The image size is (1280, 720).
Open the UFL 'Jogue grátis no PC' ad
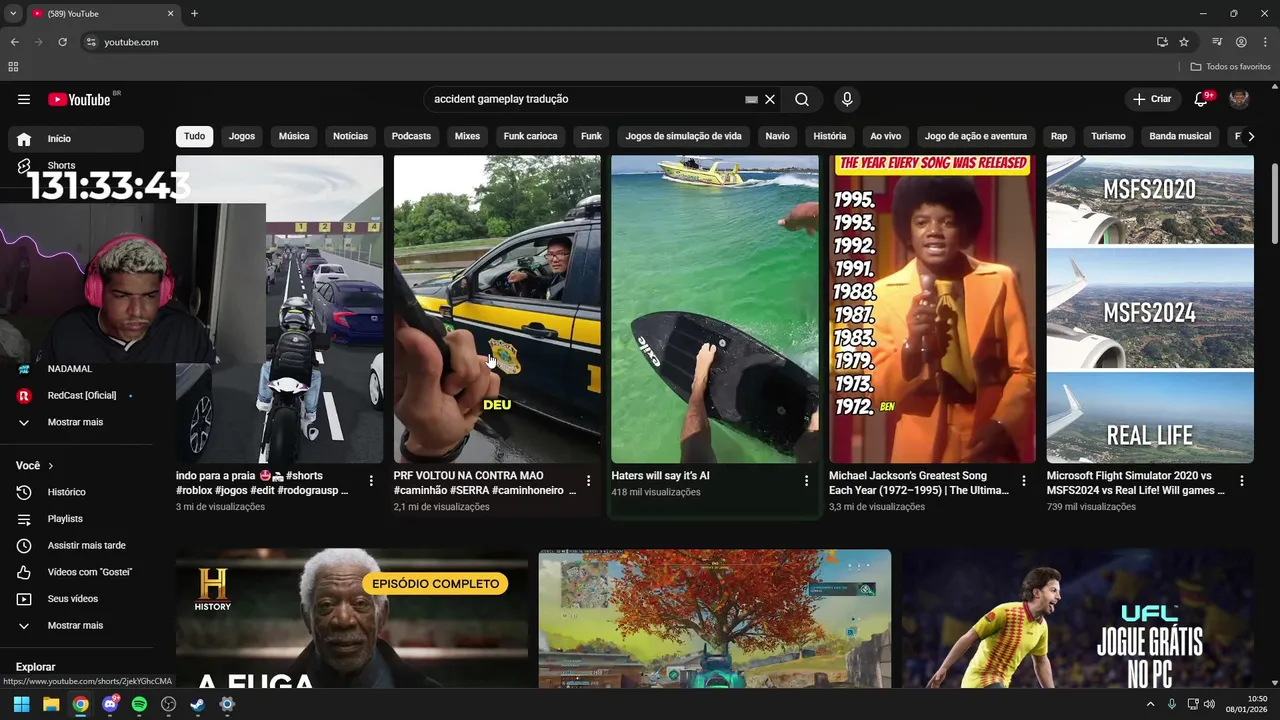(x=1078, y=618)
